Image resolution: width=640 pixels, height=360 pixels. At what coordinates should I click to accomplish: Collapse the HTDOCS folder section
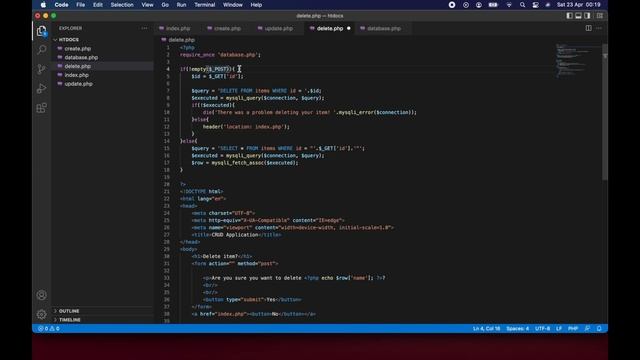pos(69,40)
